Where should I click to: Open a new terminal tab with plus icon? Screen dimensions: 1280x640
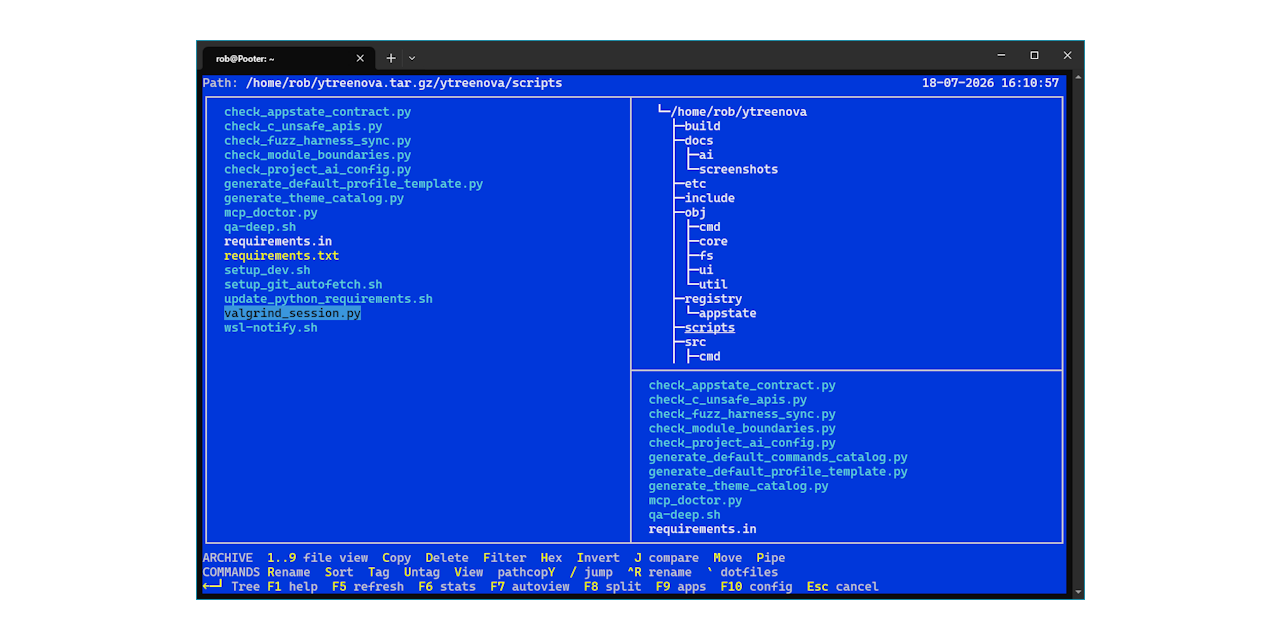pyautogui.click(x=391, y=58)
